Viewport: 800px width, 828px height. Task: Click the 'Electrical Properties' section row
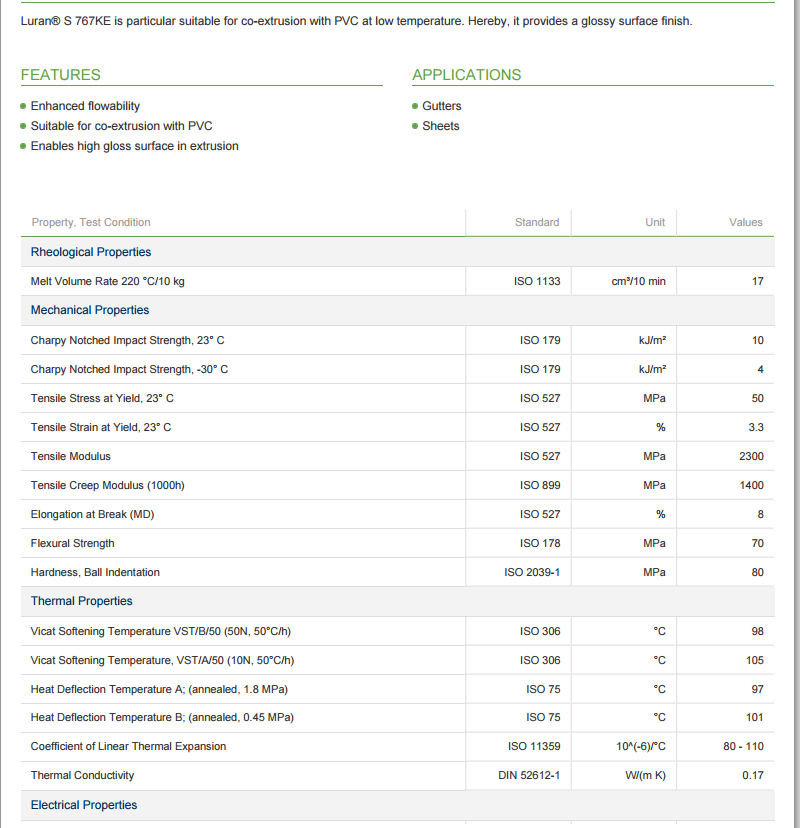point(398,805)
